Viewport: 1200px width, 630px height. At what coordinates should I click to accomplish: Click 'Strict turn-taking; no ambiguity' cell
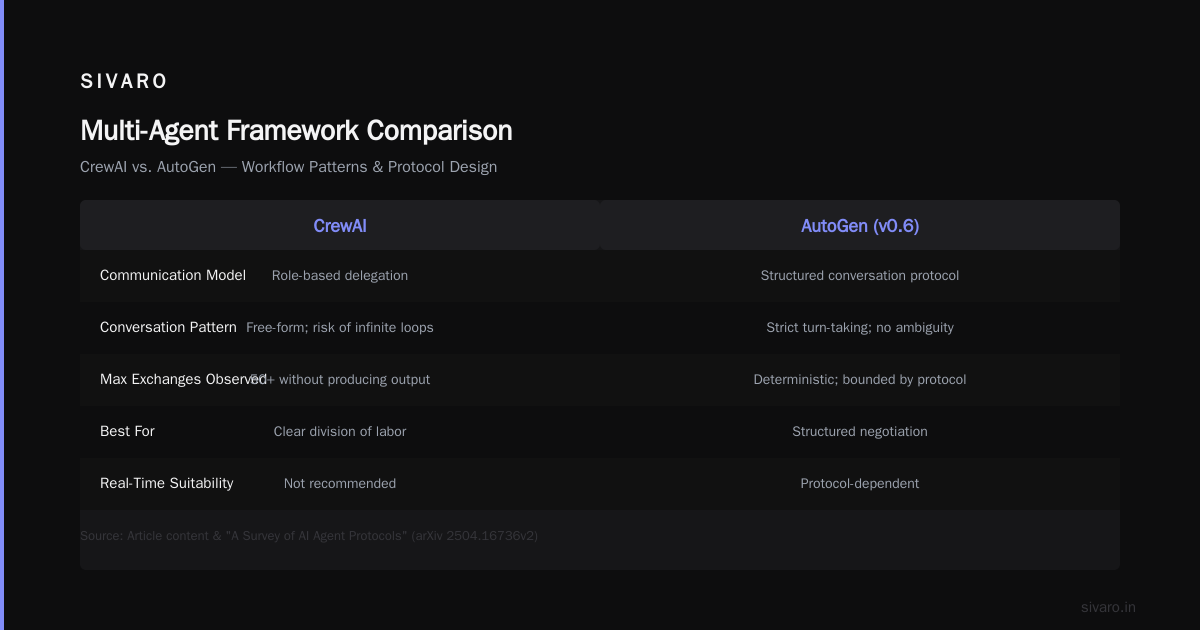coord(860,327)
